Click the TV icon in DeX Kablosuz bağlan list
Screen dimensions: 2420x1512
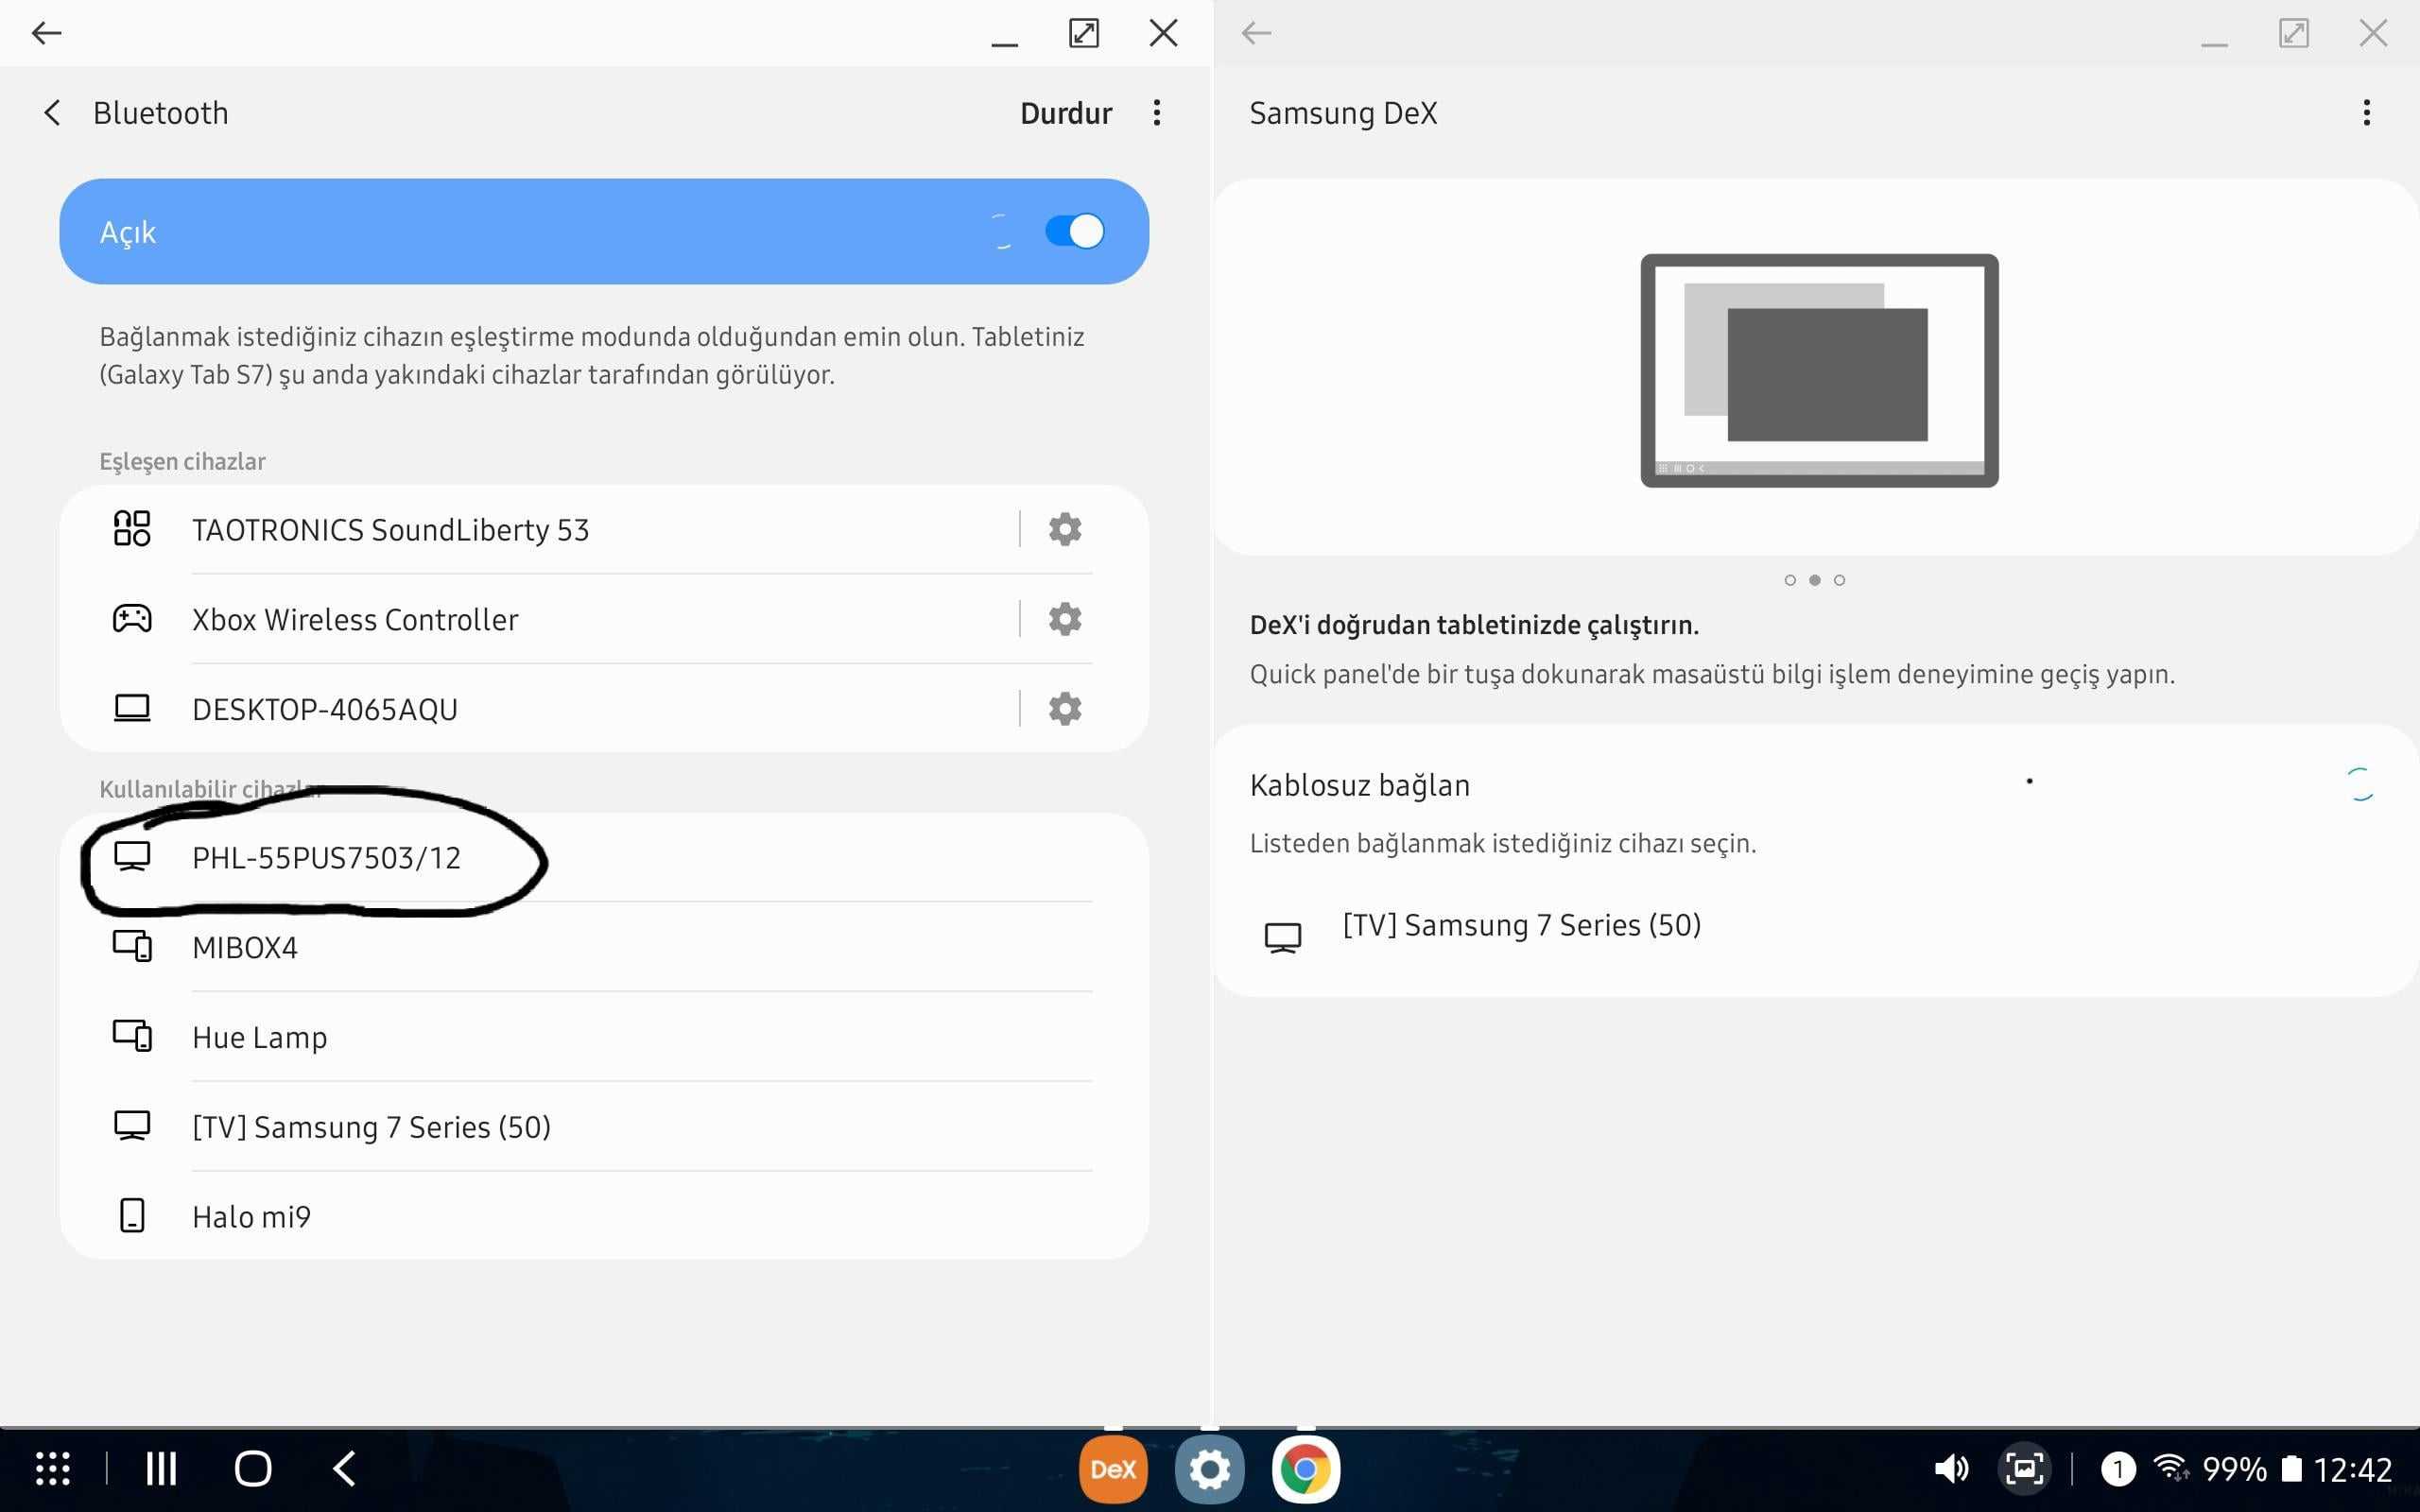[x=1283, y=938]
